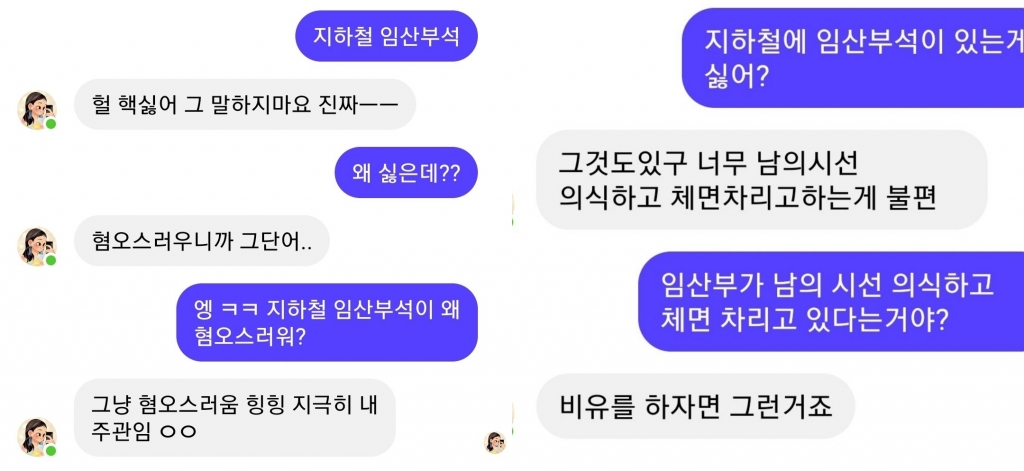
Task: Select received bubble '그냥 혐오스러움 힝힝 지극히 내 주관임'
Action: coord(235,417)
